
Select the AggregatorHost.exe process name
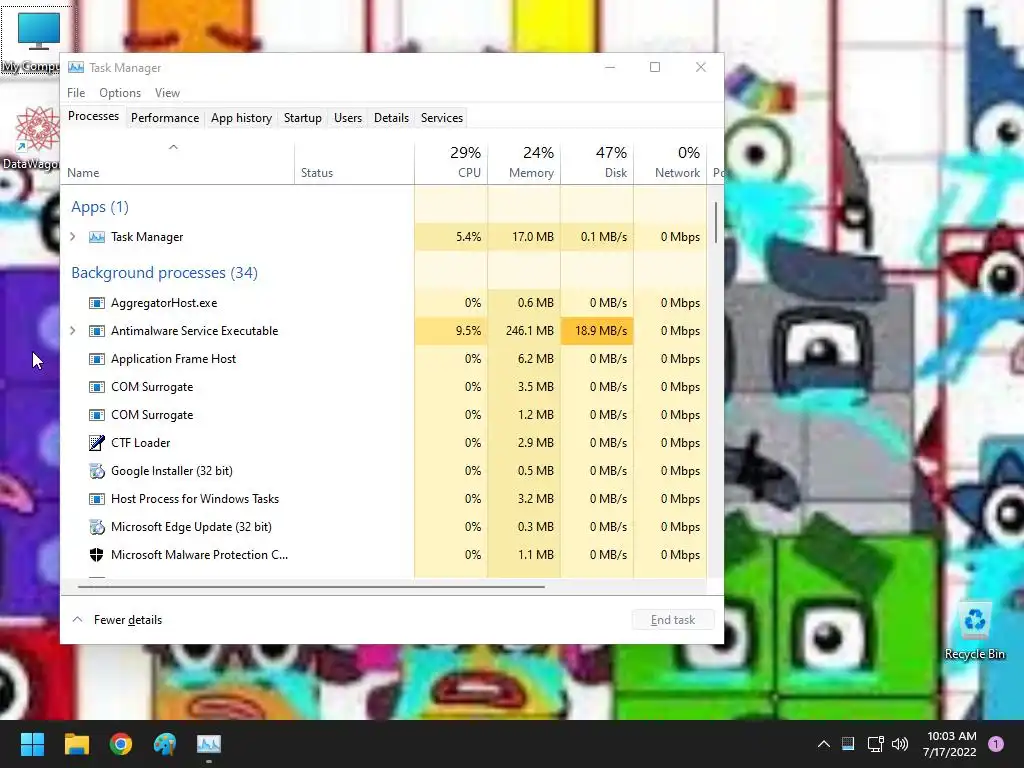tap(164, 302)
